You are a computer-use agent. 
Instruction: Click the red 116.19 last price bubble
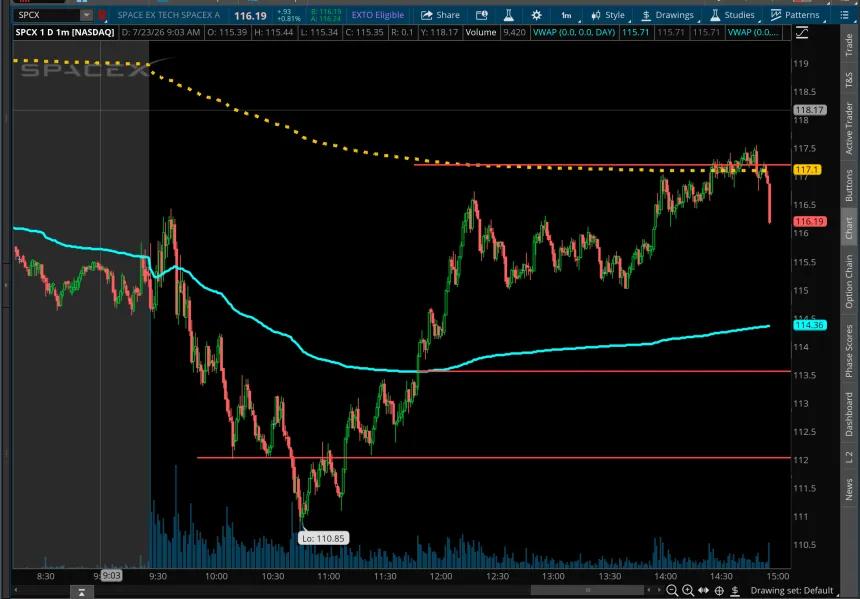pos(810,222)
